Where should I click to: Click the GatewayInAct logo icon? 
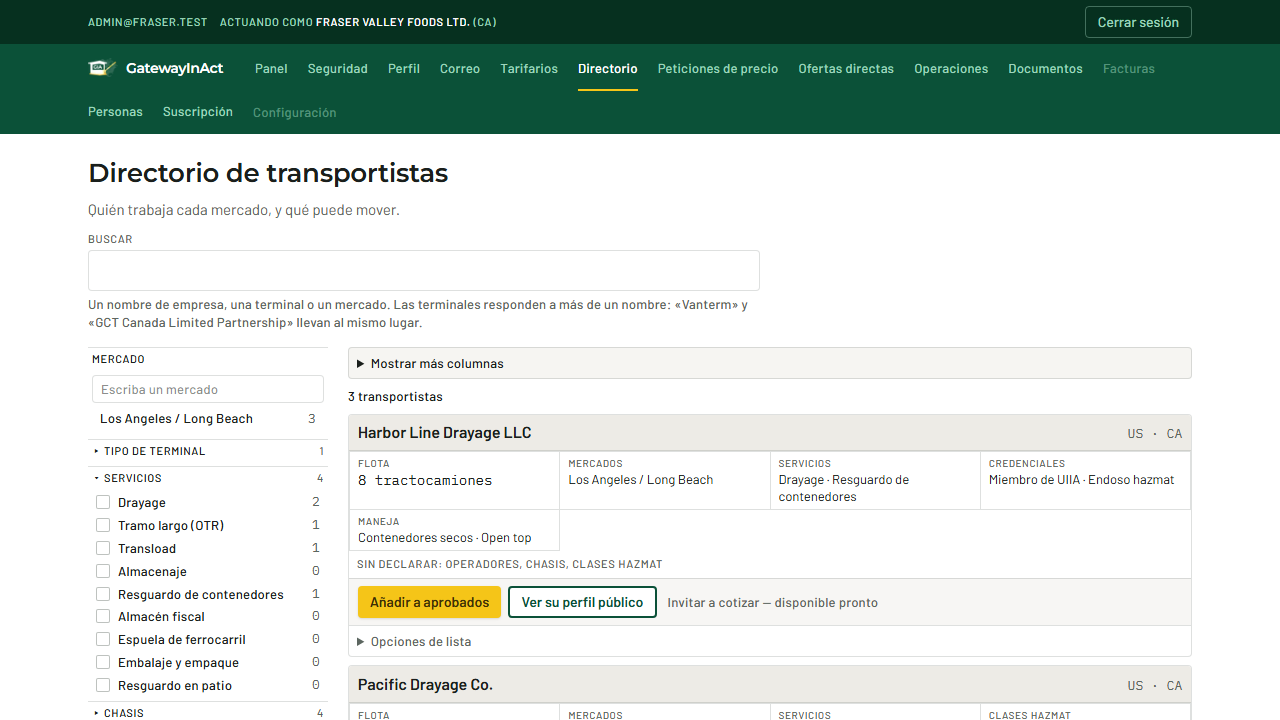[x=103, y=68]
